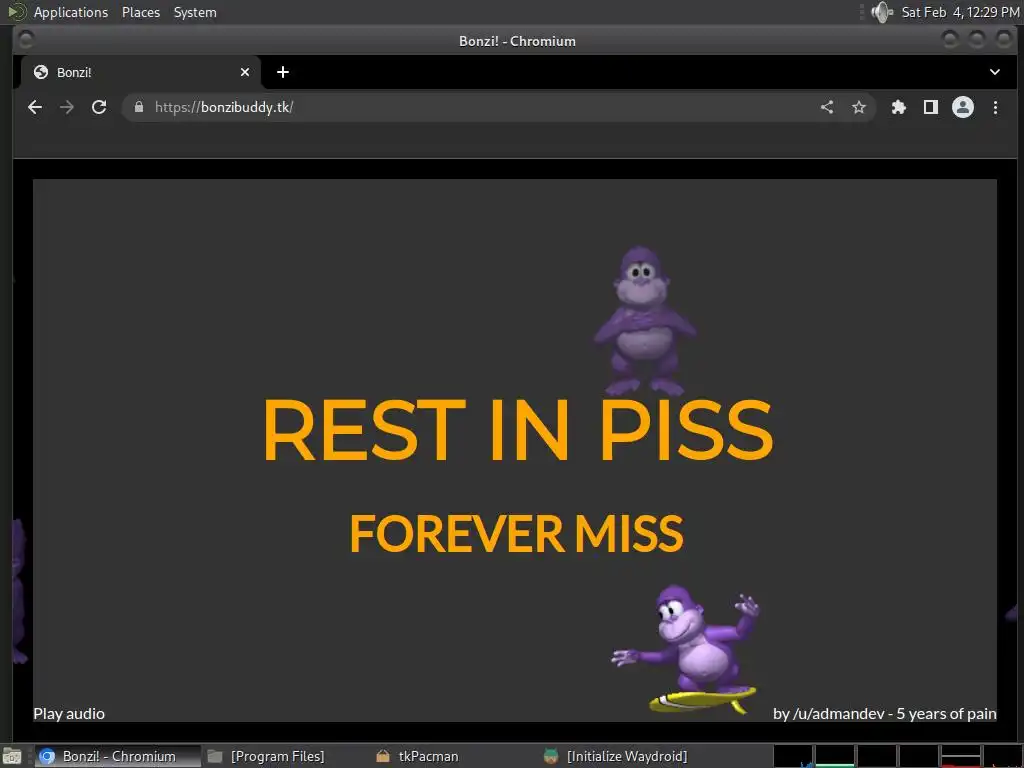The image size is (1024, 768).
Task: Open the Extensions puzzle-piece icon
Action: pos(899,107)
